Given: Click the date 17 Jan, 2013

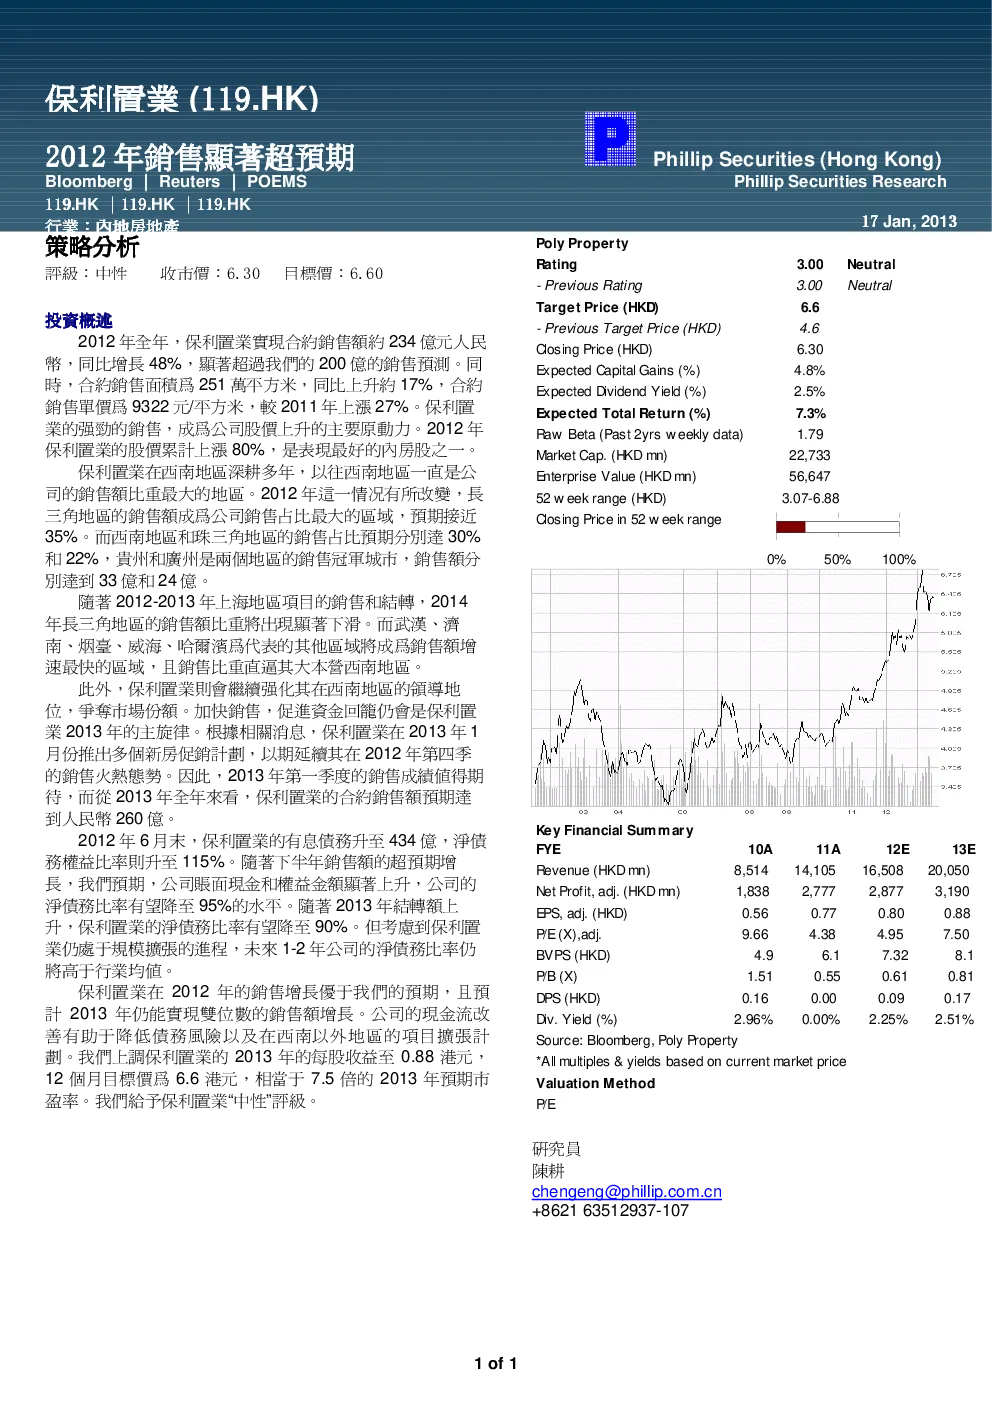Looking at the screenshot, I should [909, 221].
